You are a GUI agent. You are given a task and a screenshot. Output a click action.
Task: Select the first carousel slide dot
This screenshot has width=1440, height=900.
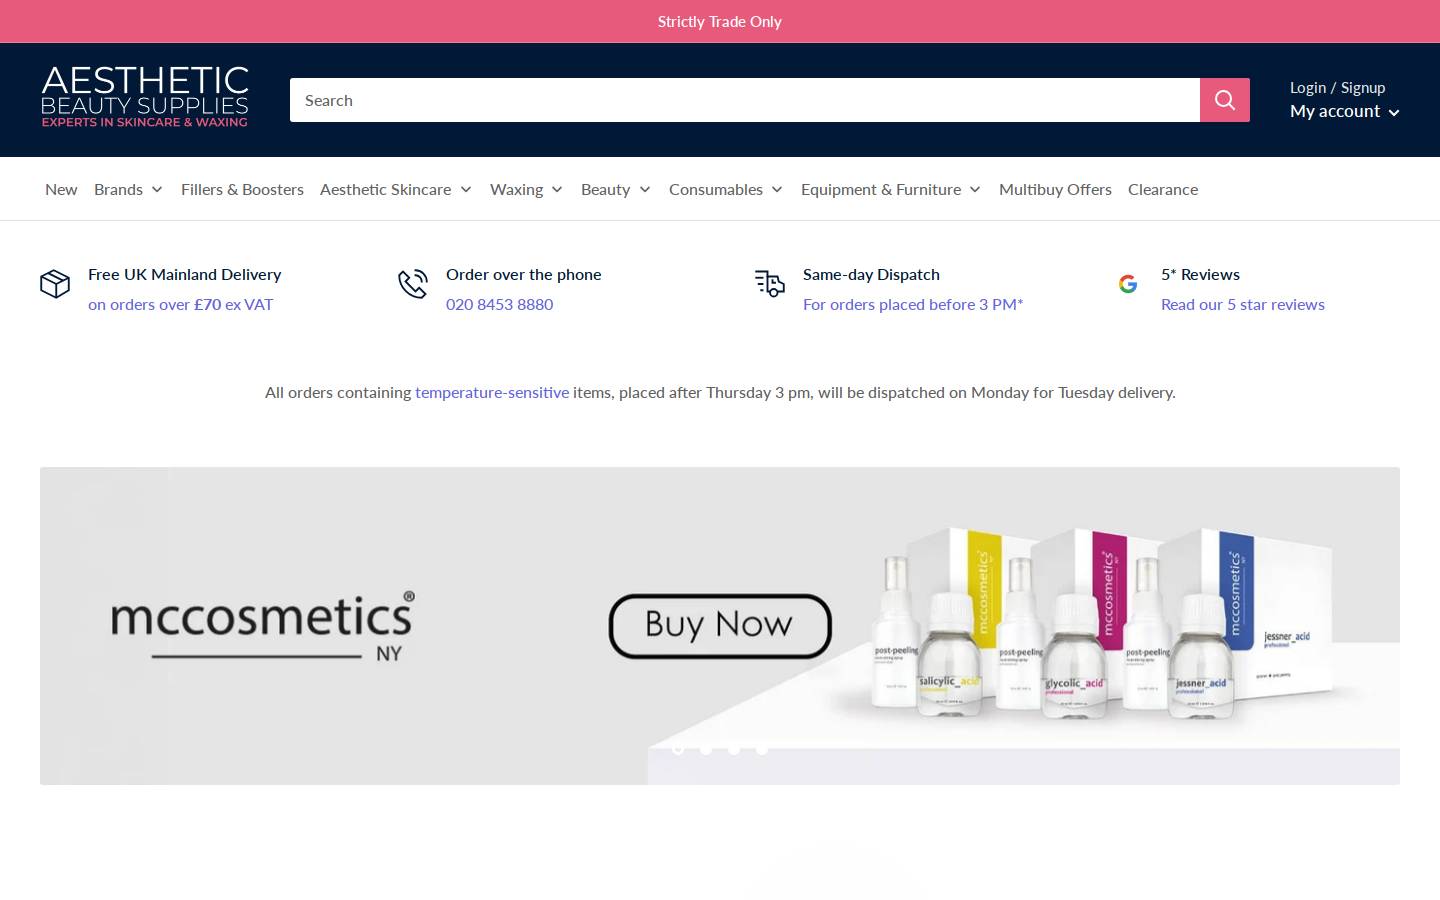click(x=678, y=749)
